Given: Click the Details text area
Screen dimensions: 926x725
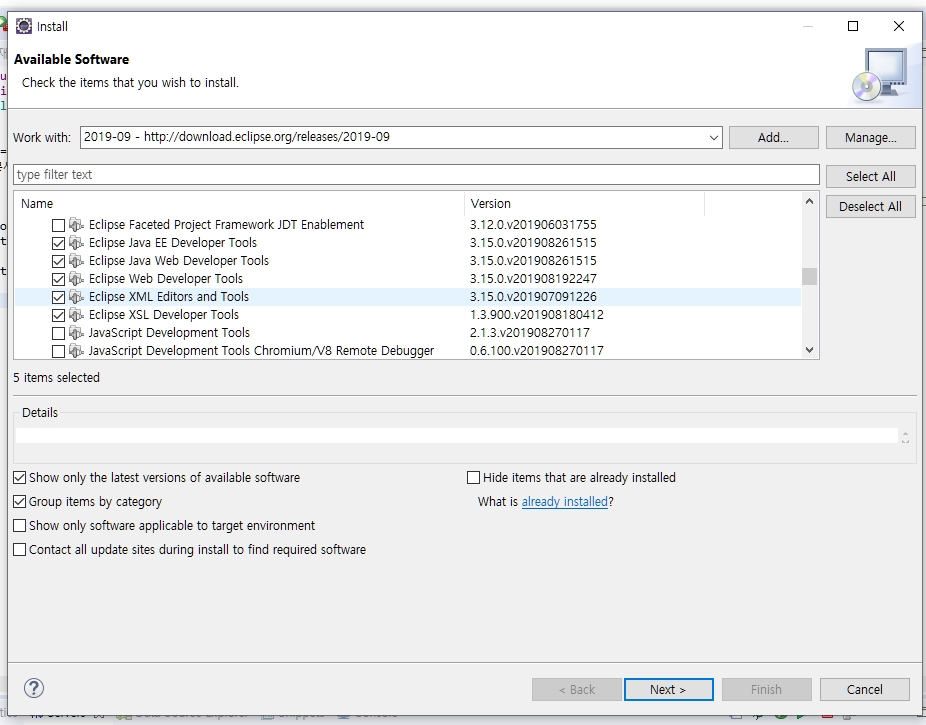Looking at the screenshot, I should point(457,436).
